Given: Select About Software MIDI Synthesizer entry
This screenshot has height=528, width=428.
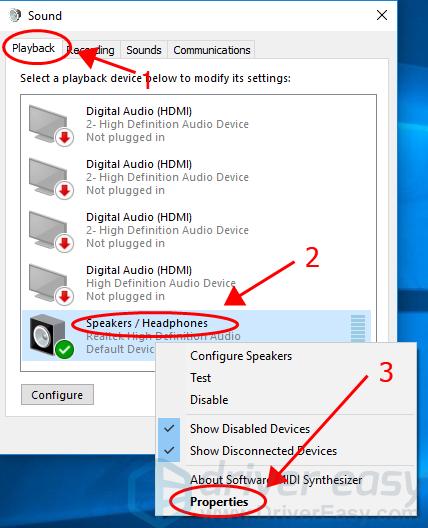Looking at the screenshot, I should [276, 480].
